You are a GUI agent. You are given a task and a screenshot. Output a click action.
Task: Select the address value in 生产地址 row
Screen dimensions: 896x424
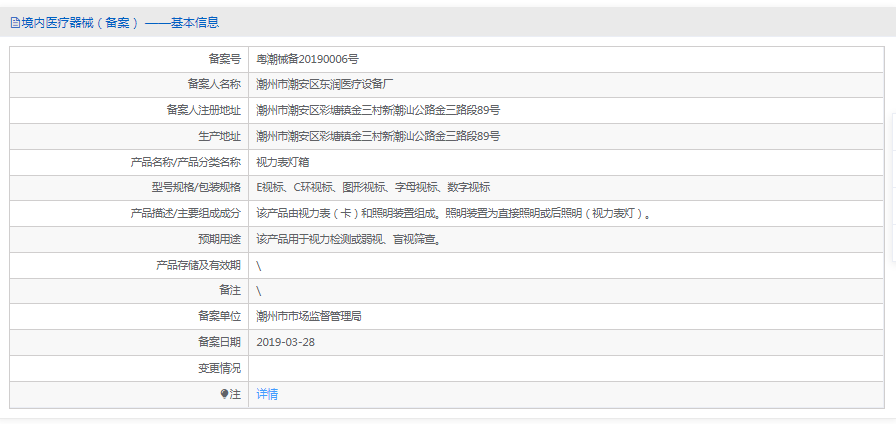(x=378, y=136)
